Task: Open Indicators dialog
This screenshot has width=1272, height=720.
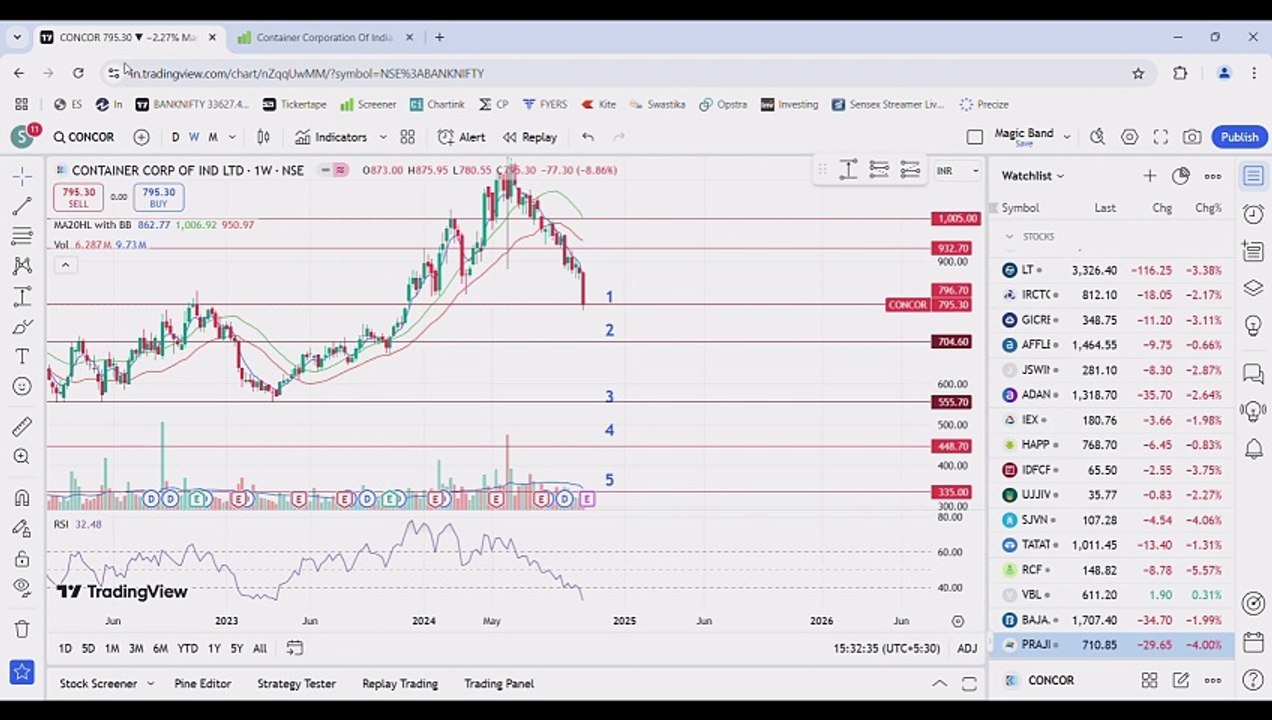Action: tap(331, 137)
